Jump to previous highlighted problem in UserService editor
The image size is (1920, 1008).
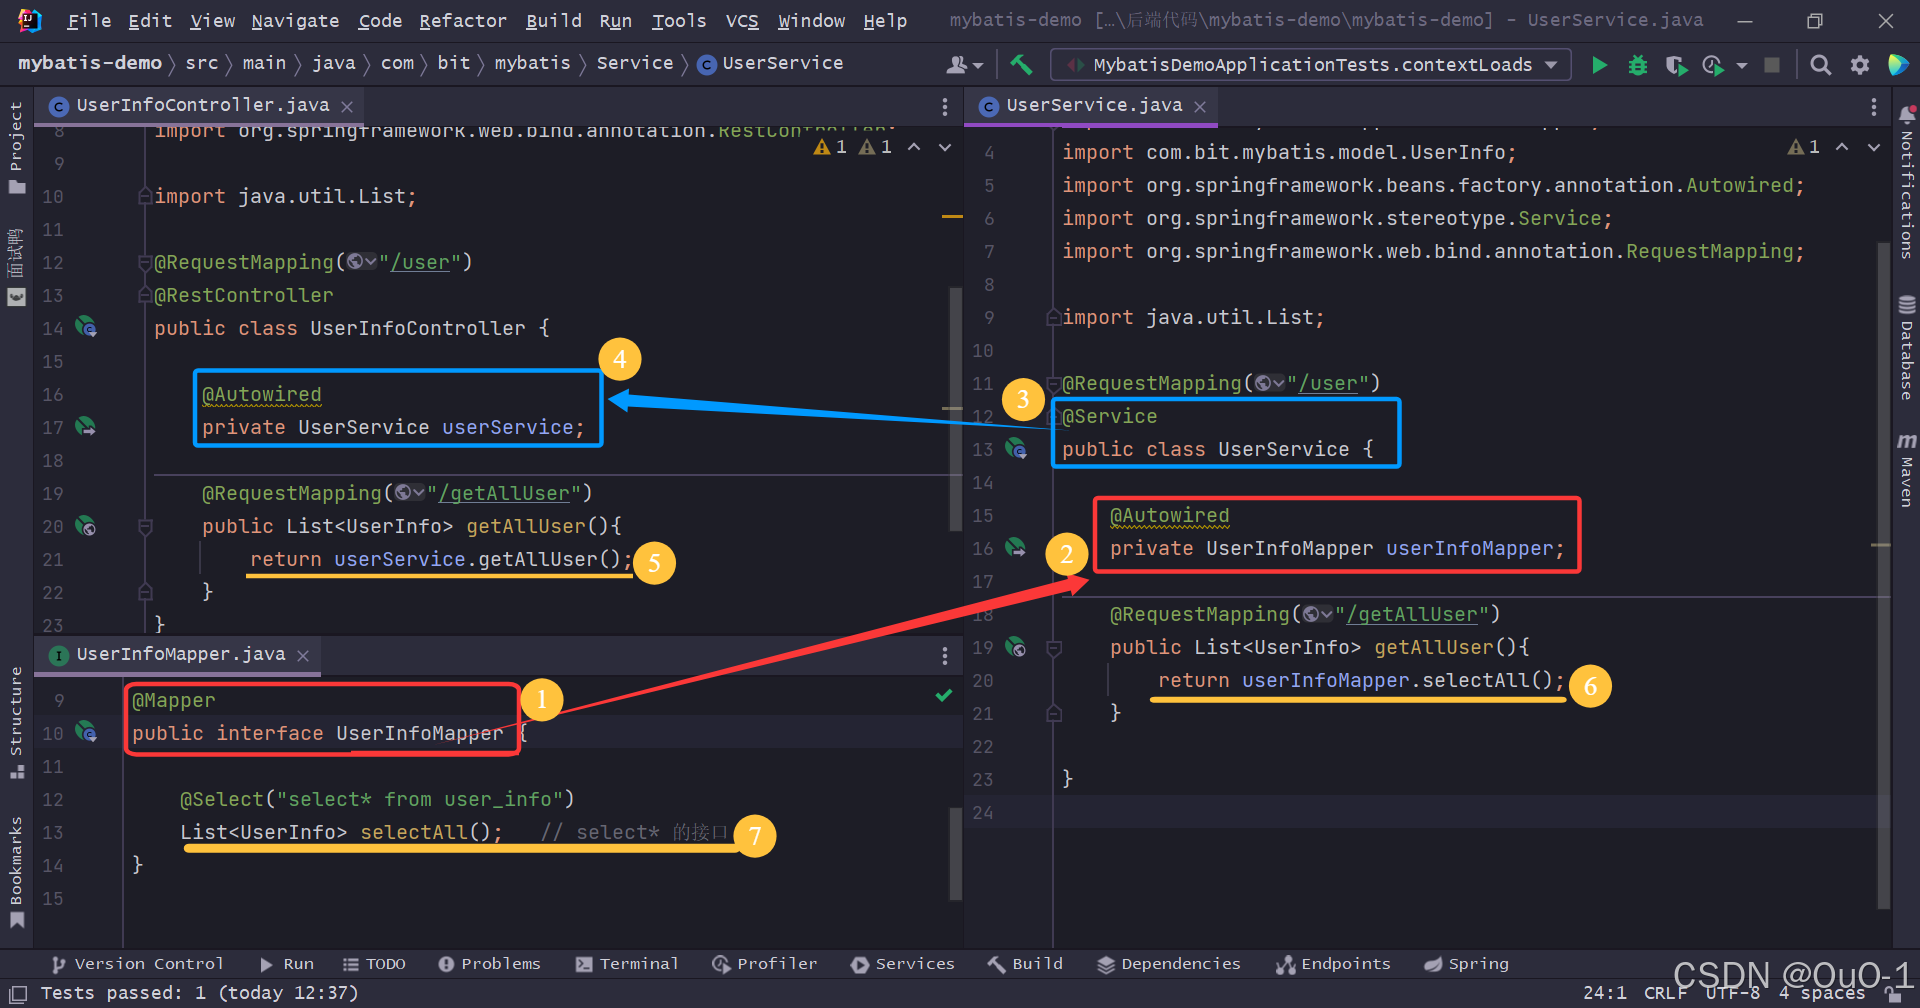click(1842, 147)
